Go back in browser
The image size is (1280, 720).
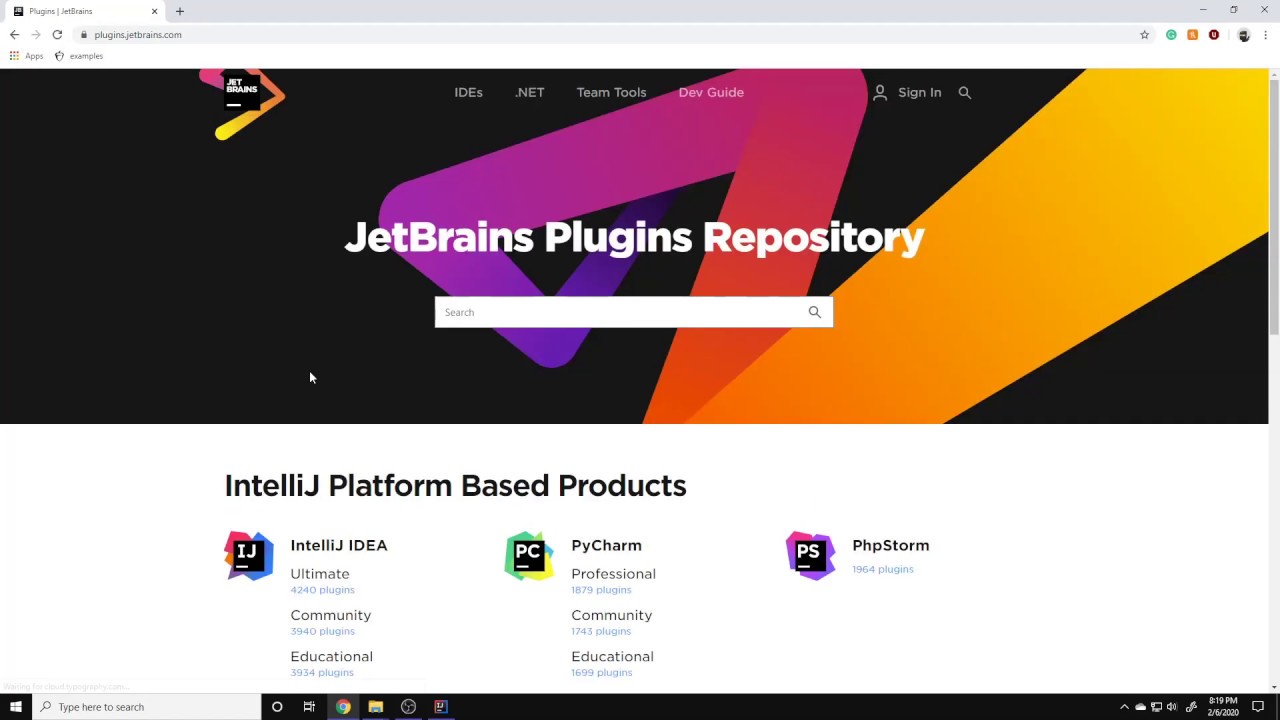[x=14, y=34]
